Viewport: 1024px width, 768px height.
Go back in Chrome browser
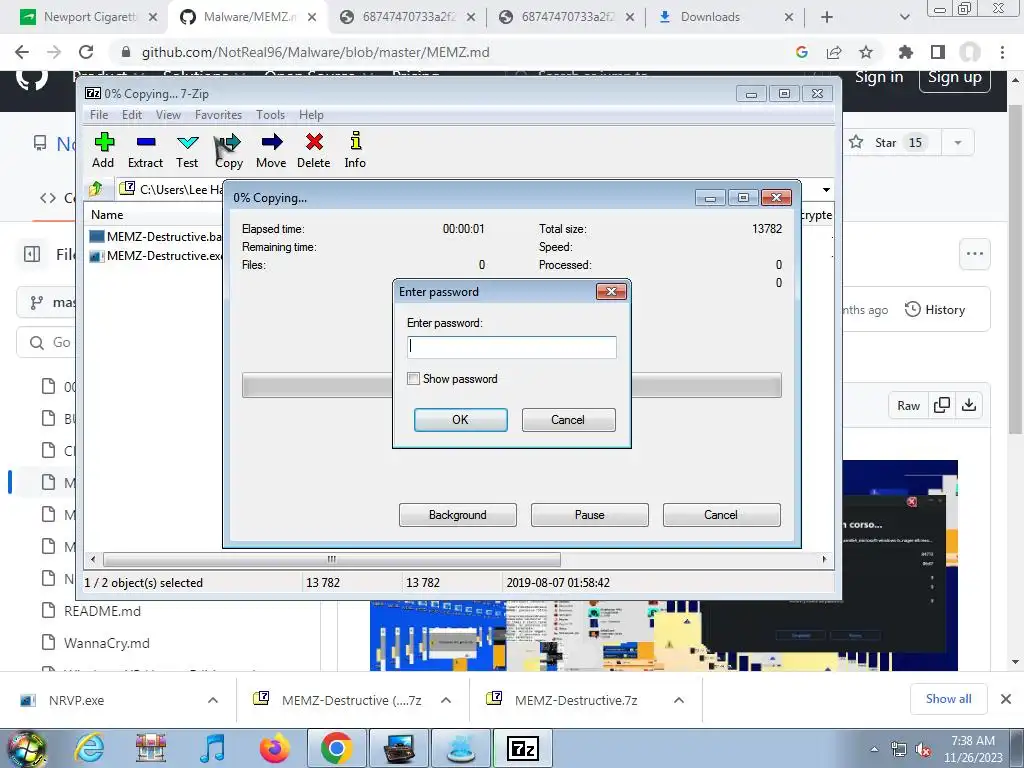[x=22, y=52]
